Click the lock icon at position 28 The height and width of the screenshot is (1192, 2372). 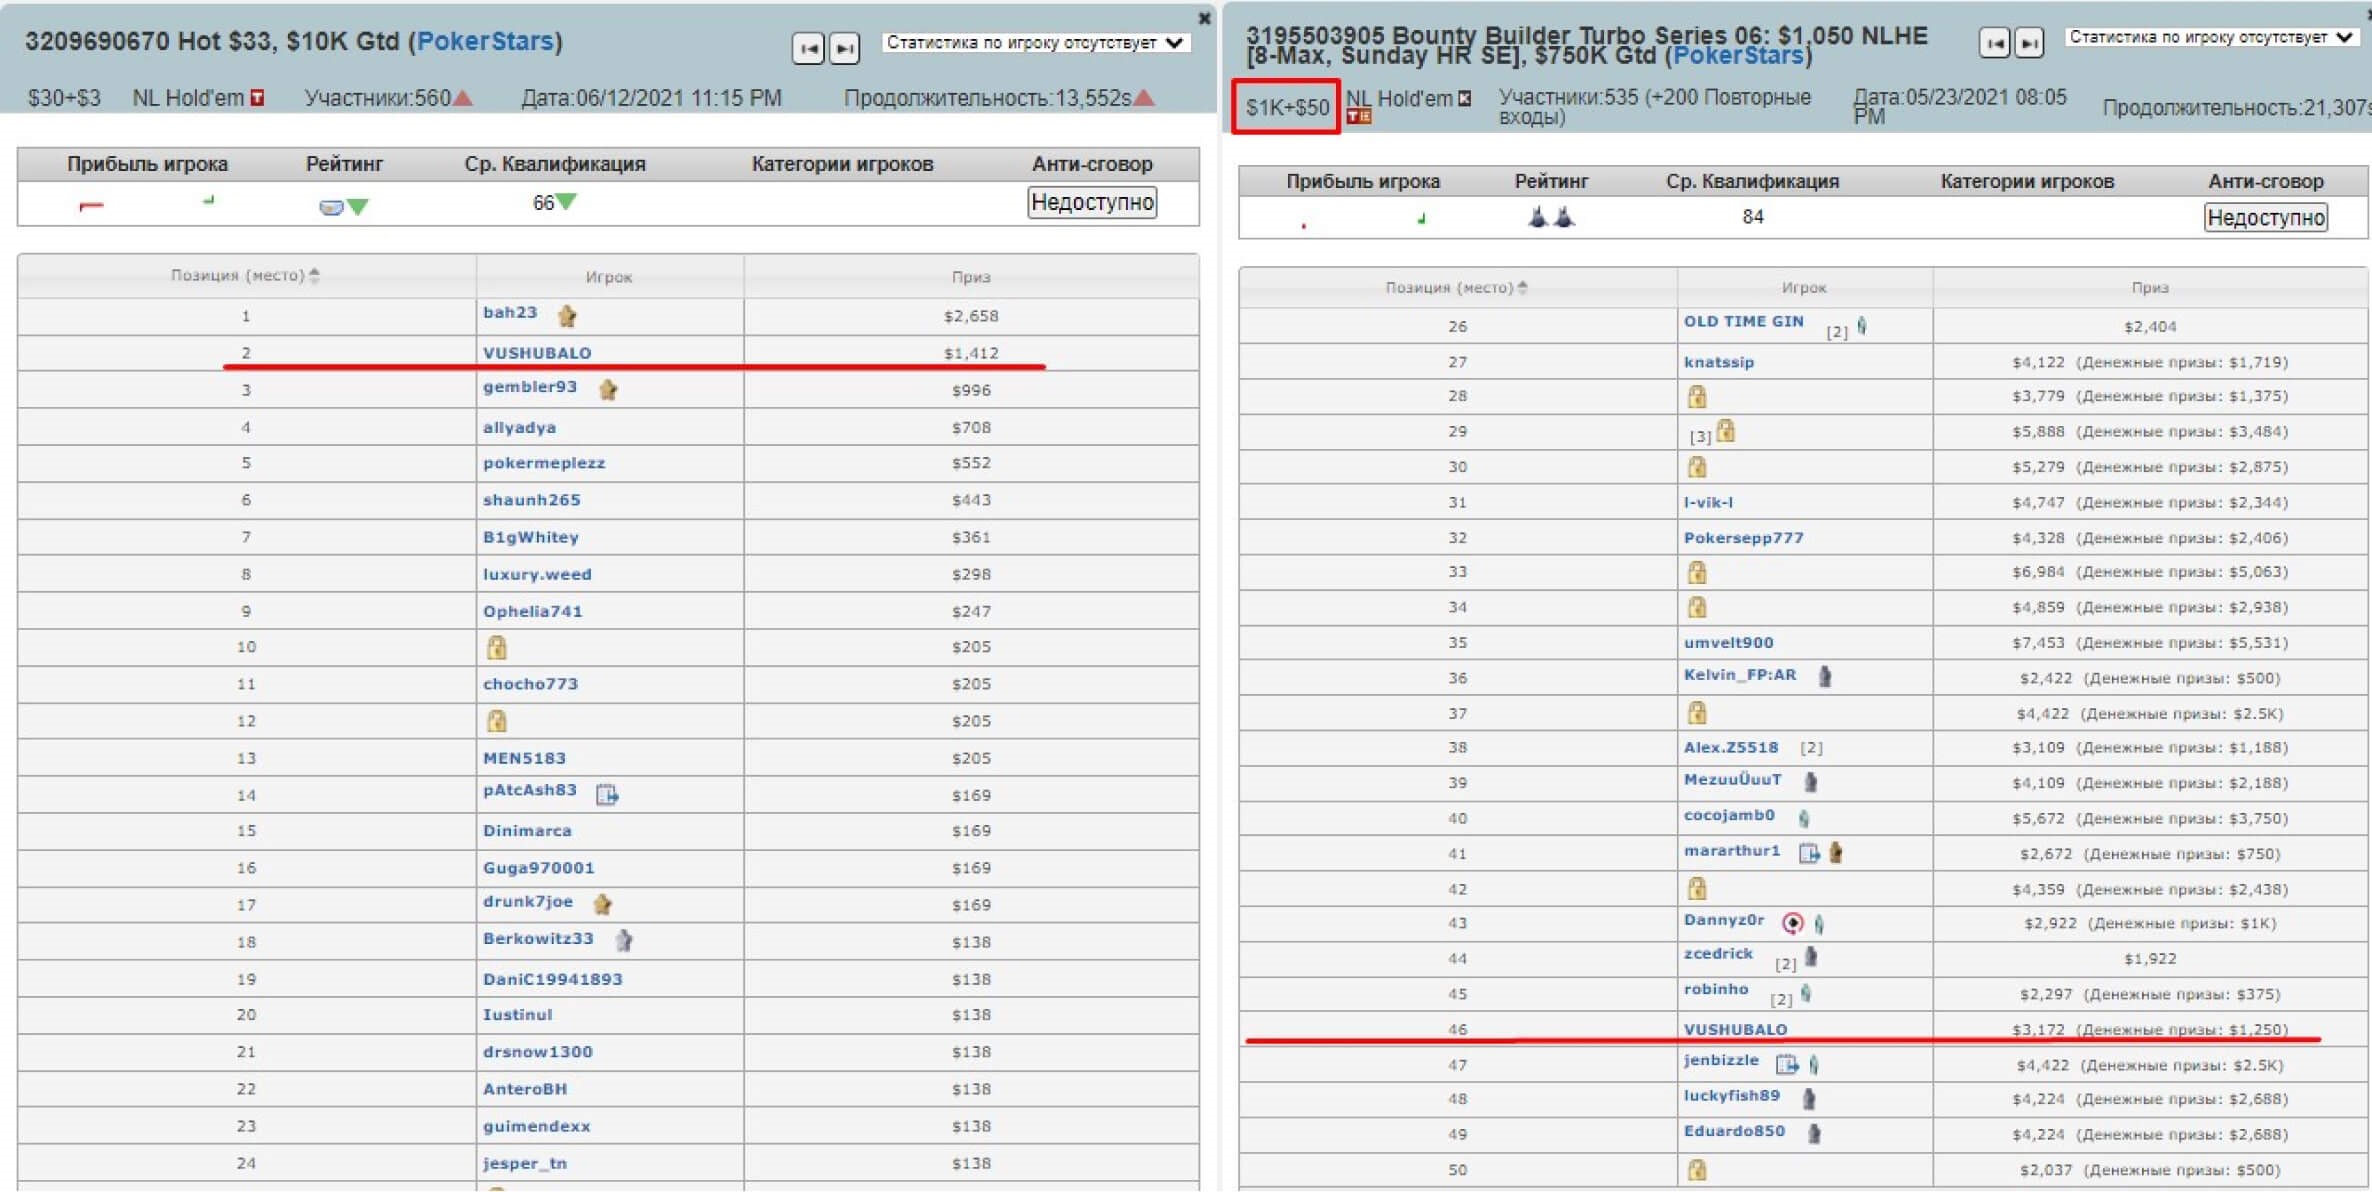click(x=1697, y=397)
